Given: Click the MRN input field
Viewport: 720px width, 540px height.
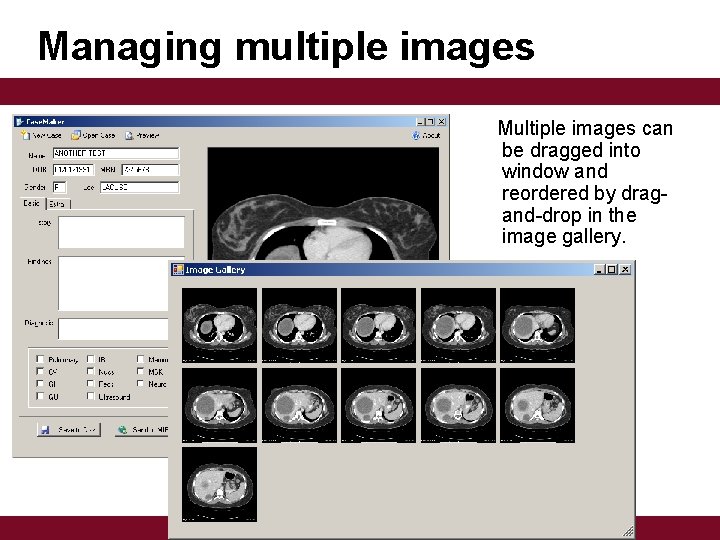Looking at the screenshot, I should point(150,170).
